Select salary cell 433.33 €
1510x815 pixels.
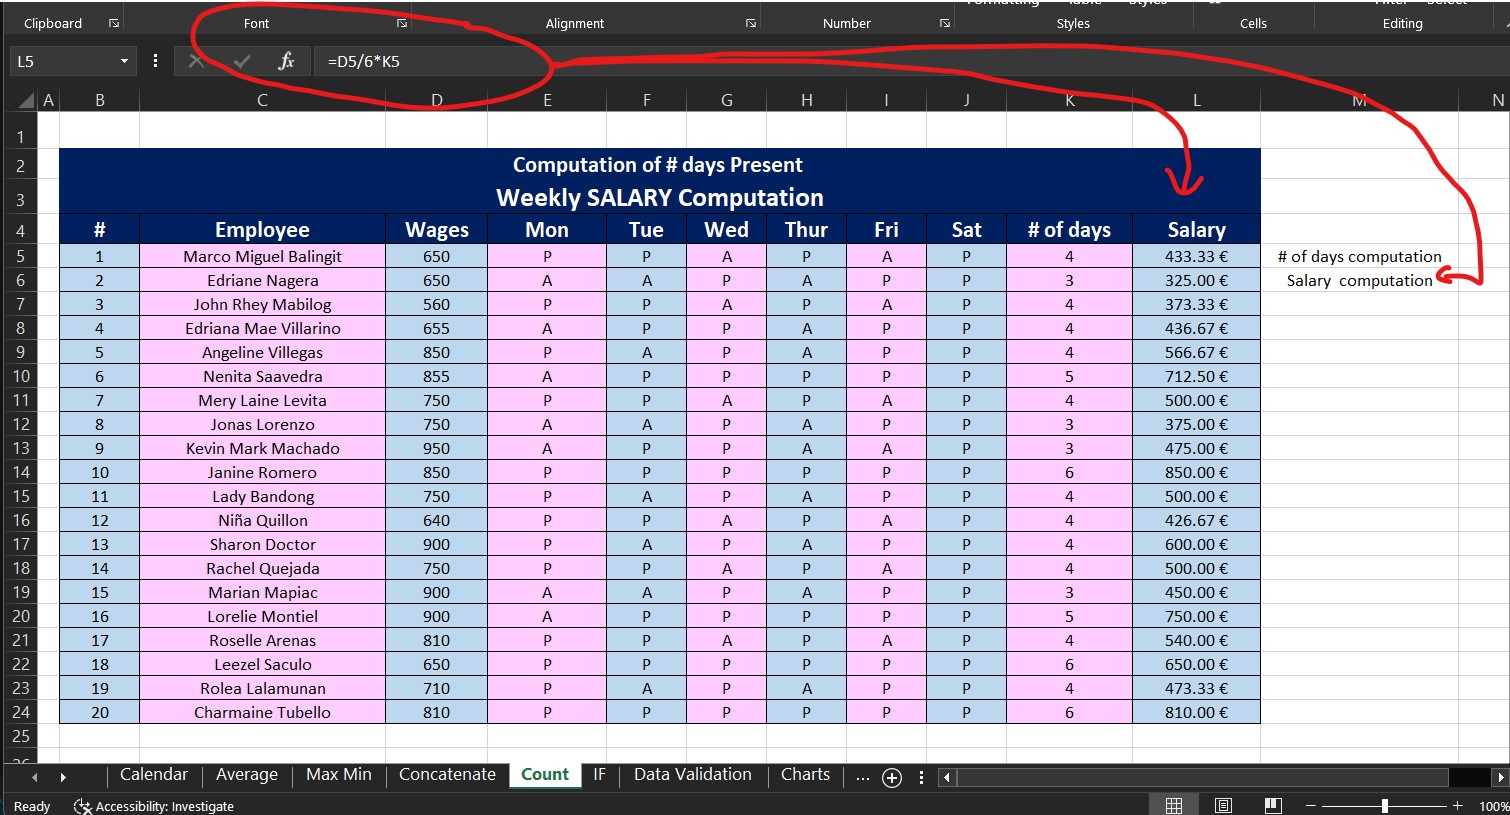pos(1196,256)
